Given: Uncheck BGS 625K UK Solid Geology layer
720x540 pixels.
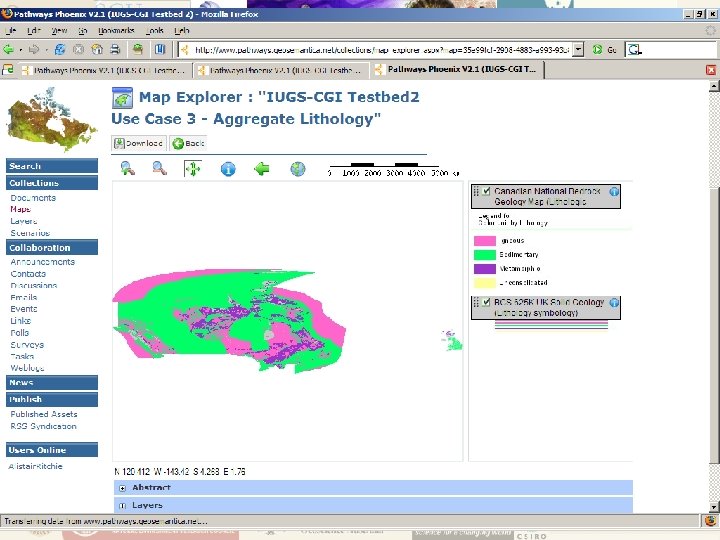Looking at the screenshot, I should pos(486,302).
